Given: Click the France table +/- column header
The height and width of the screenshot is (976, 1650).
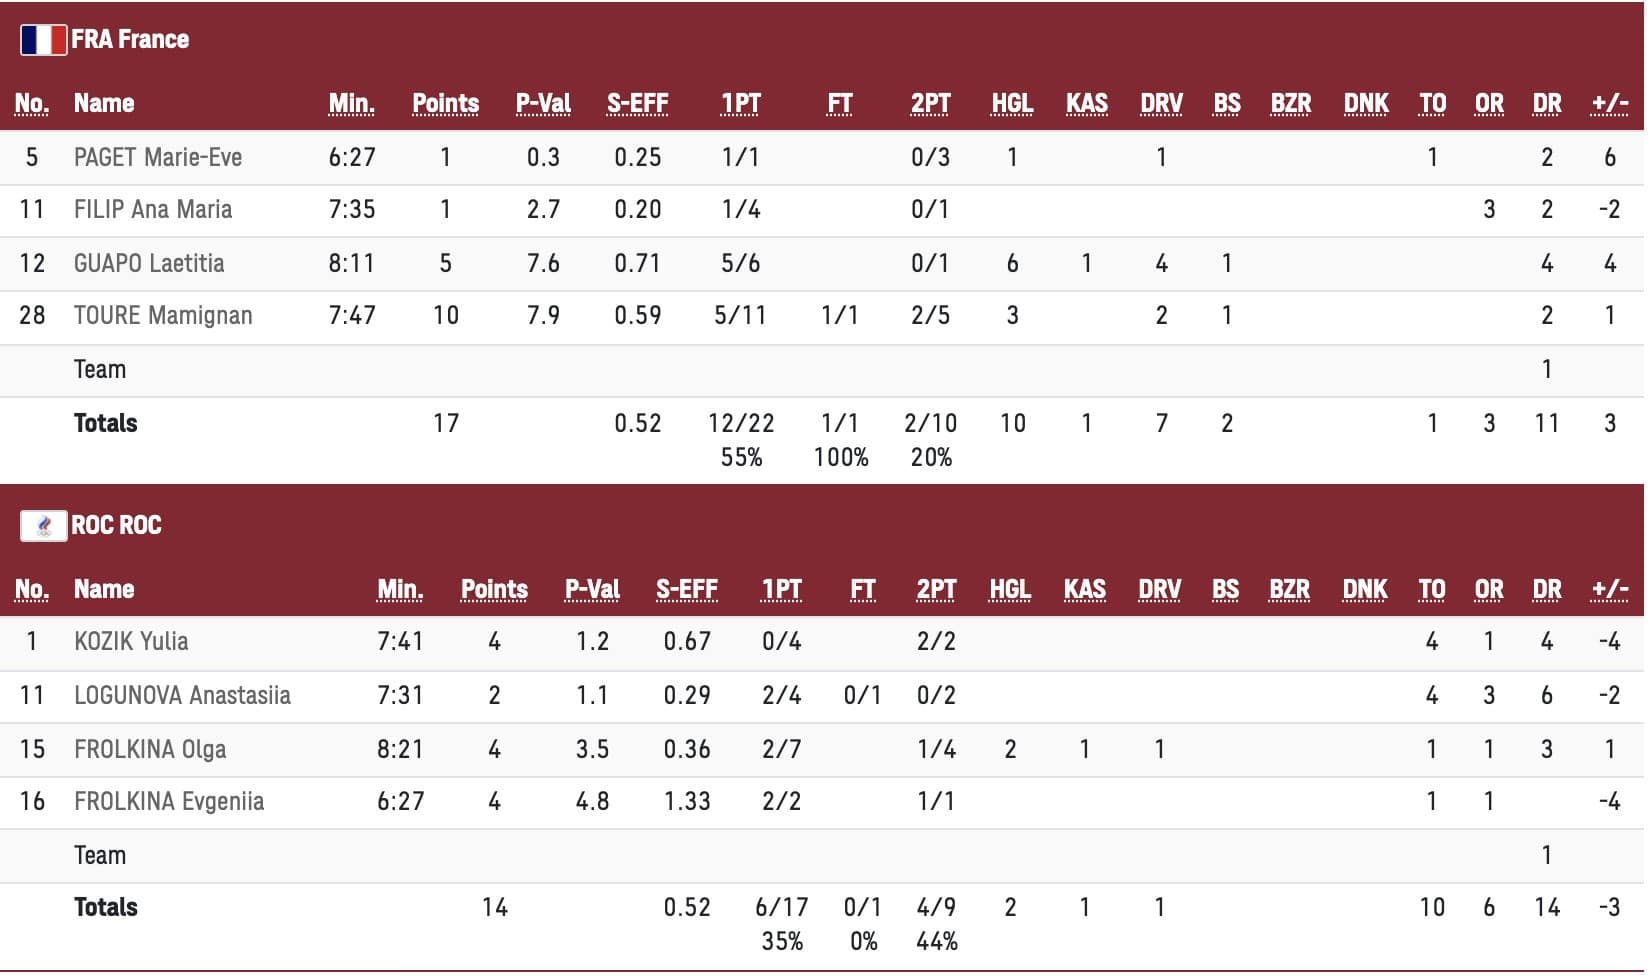Looking at the screenshot, I should tap(1610, 104).
